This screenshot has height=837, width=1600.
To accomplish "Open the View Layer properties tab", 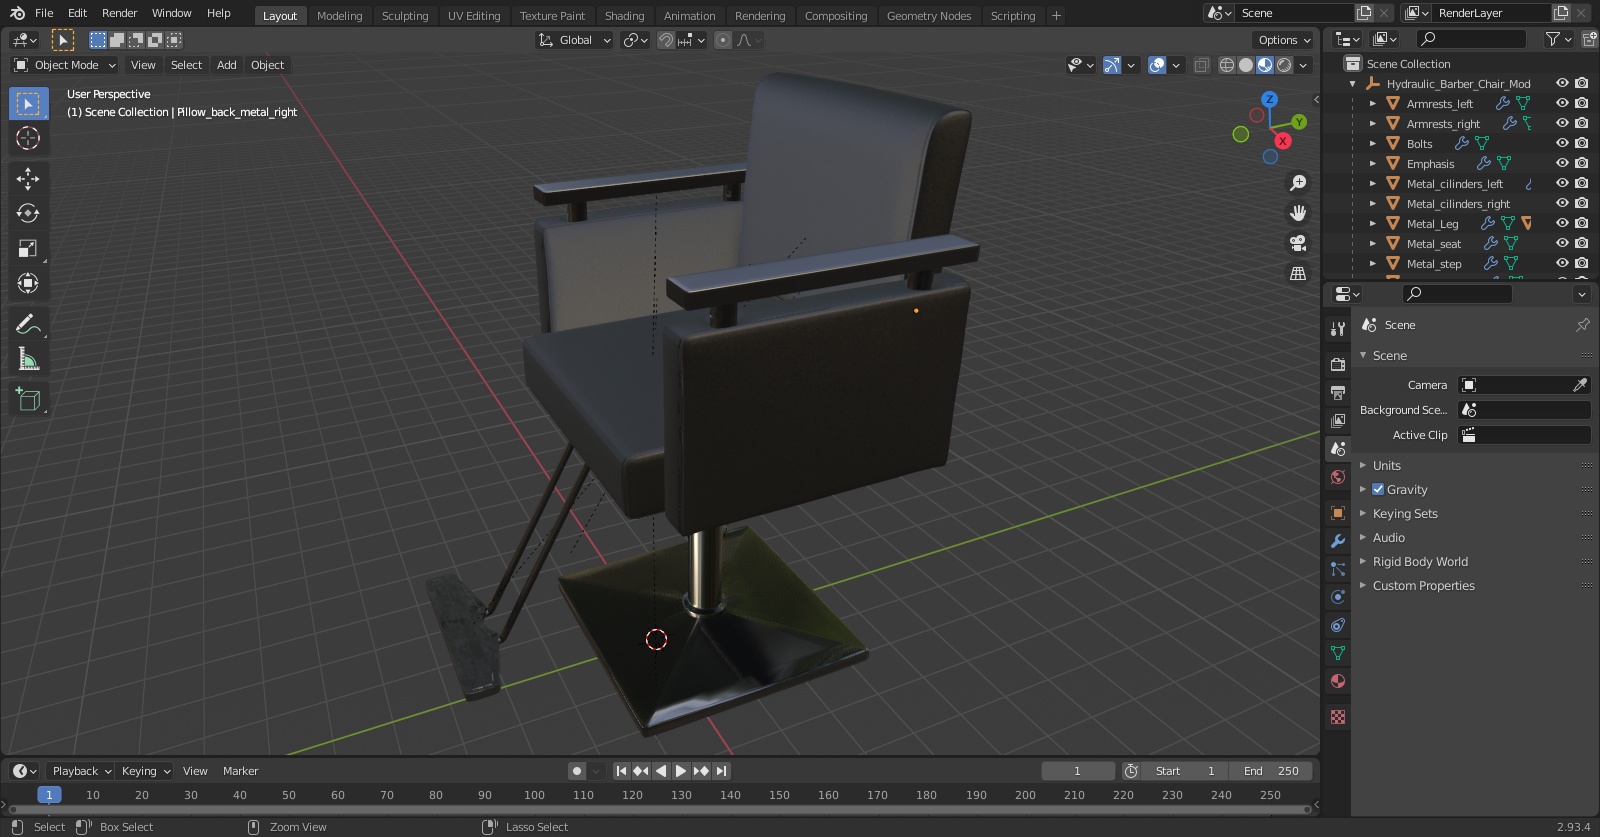I will pos(1338,420).
